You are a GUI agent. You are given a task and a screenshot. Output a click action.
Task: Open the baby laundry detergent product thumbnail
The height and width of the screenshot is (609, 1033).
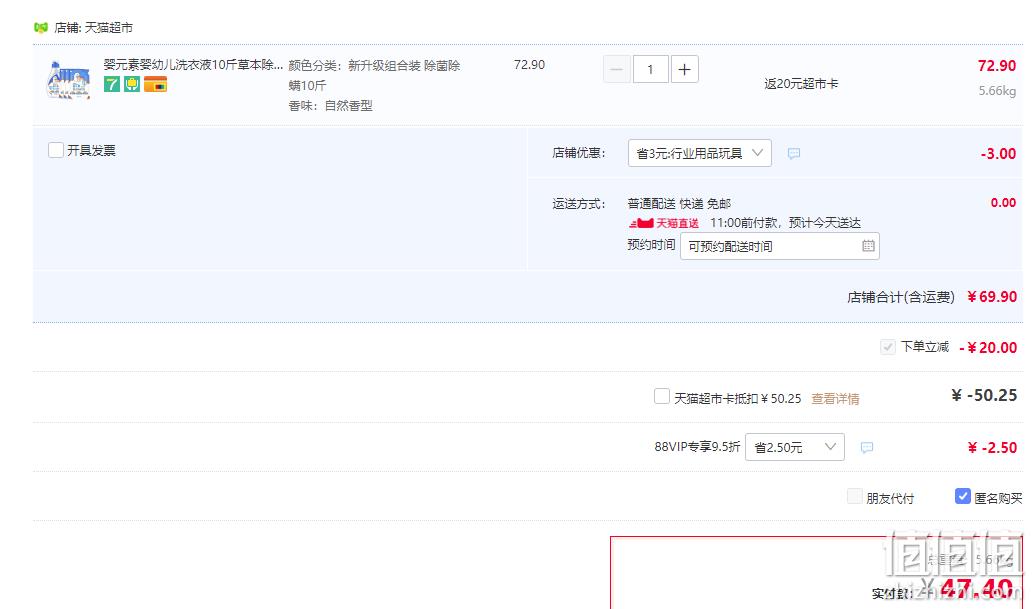point(69,80)
